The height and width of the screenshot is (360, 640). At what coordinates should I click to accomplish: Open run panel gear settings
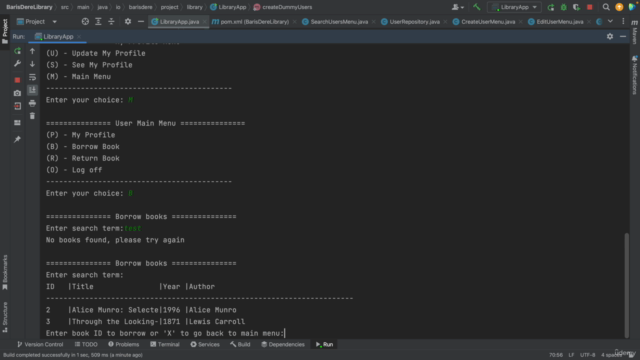pyautogui.click(x=610, y=36)
